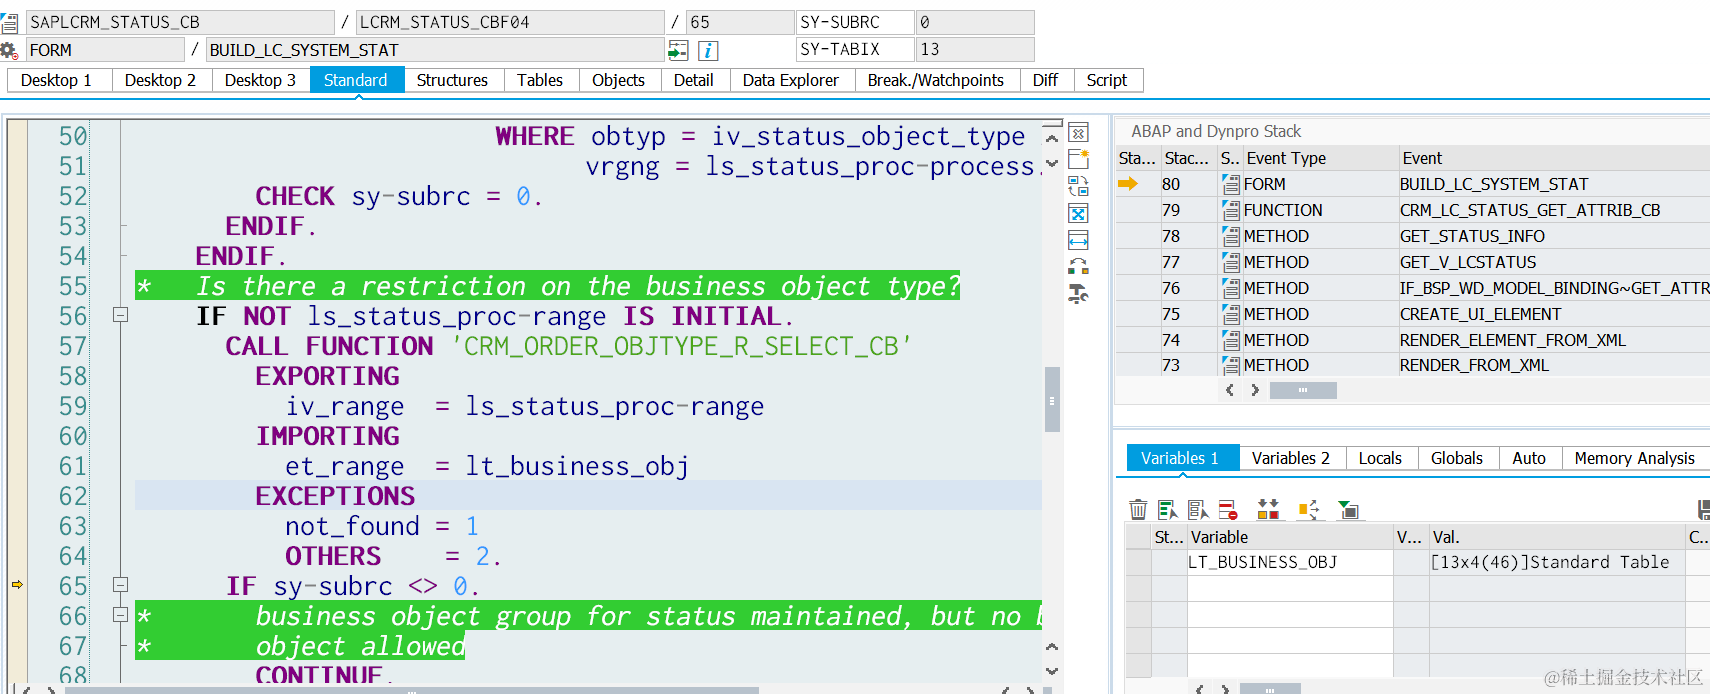The image size is (1710, 694).
Task: Click the icon with two down arrows over squares
Action: click(1268, 510)
